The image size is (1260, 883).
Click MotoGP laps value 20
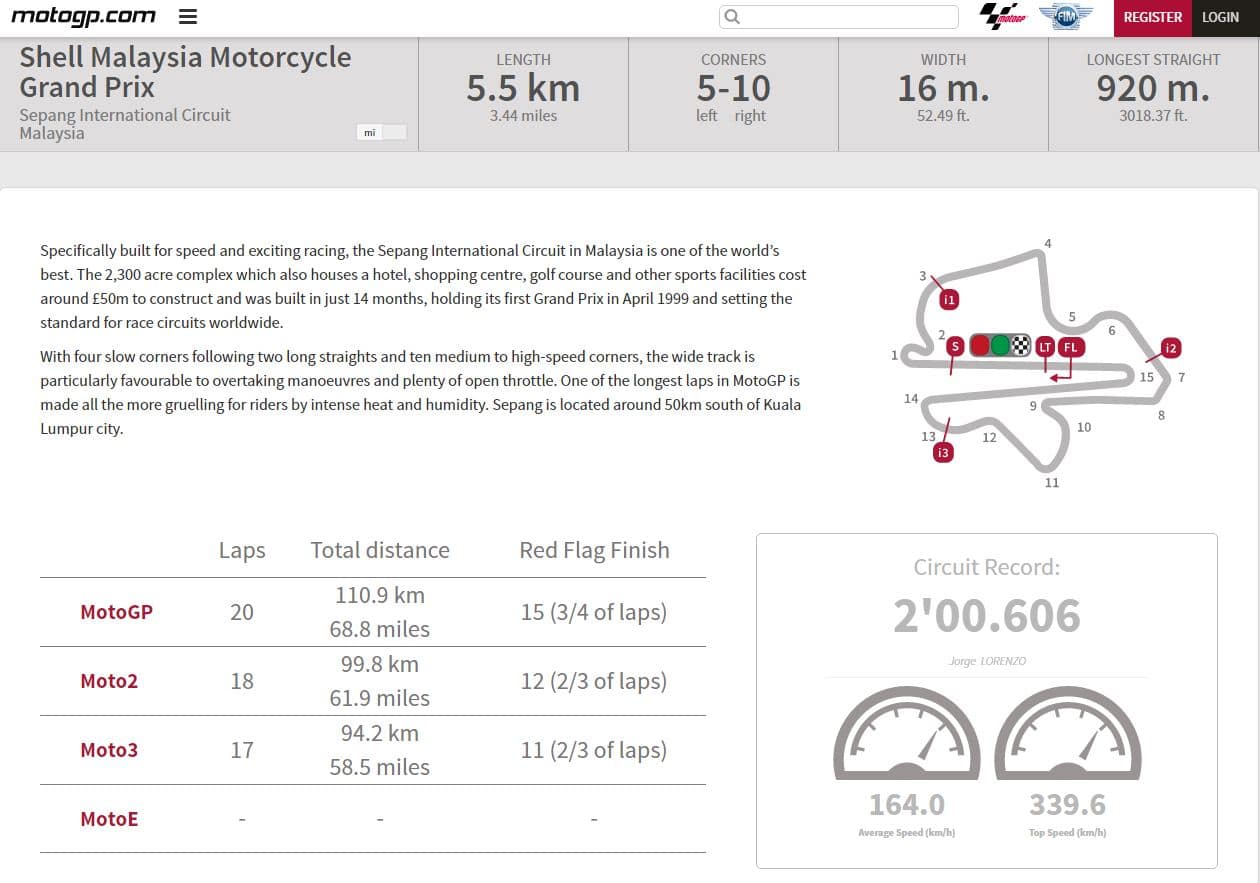pos(242,612)
